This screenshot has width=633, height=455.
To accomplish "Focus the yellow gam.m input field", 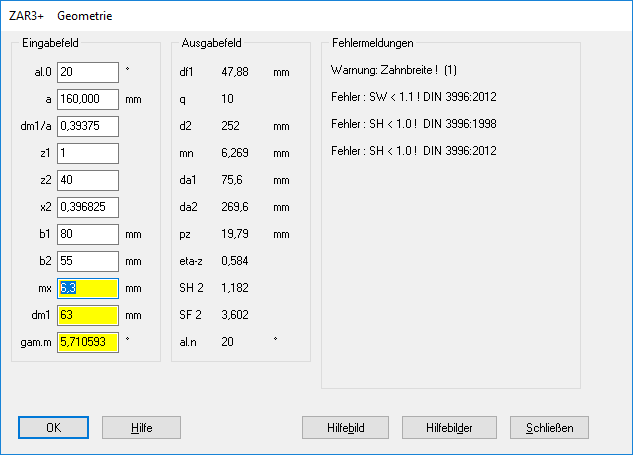I will click(x=88, y=342).
